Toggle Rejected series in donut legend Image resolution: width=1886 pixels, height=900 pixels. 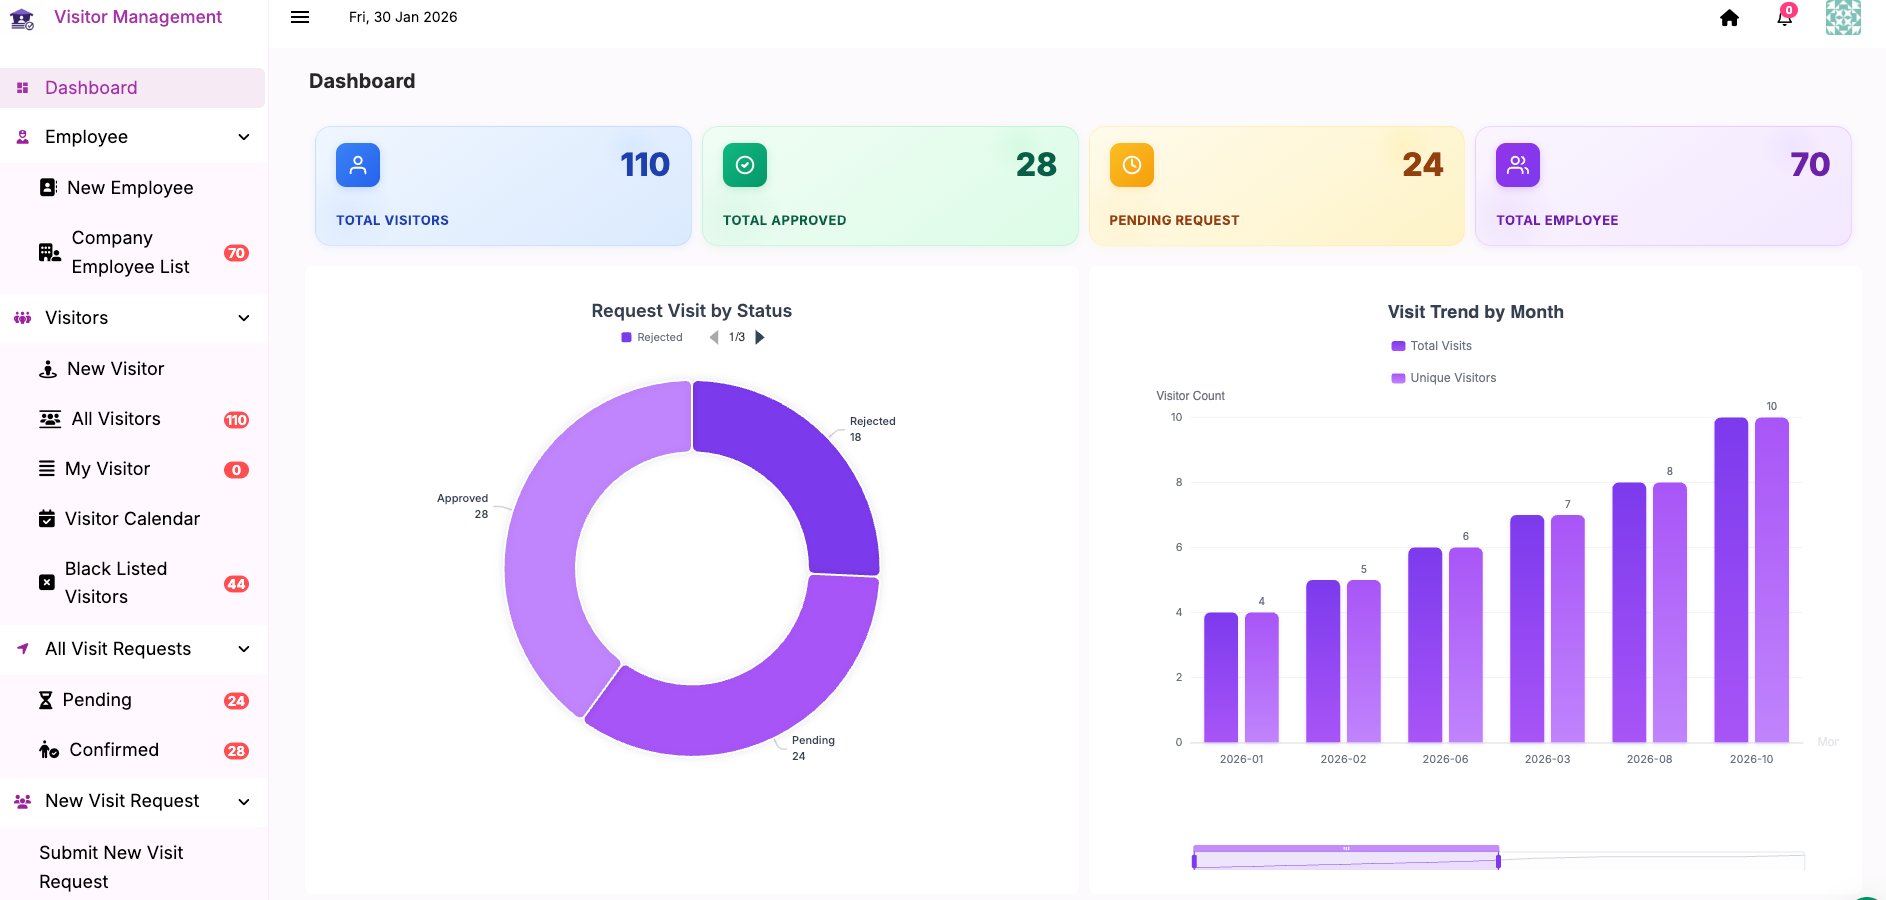(652, 338)
